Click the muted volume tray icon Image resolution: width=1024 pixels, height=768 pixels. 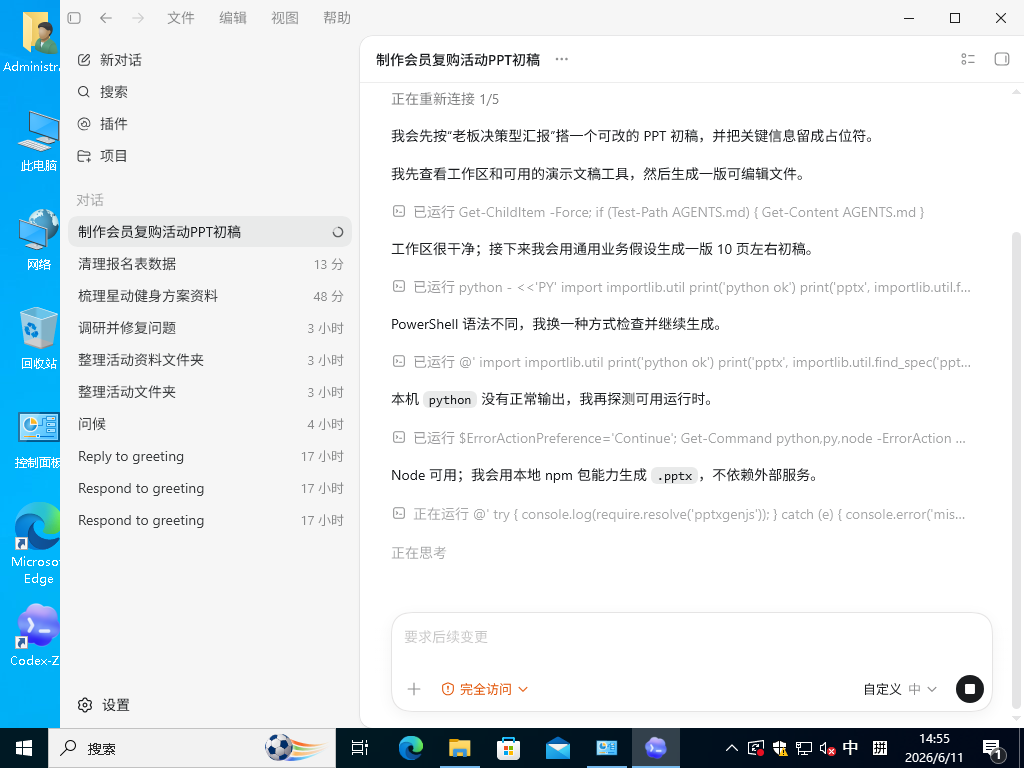pos(827,748)
